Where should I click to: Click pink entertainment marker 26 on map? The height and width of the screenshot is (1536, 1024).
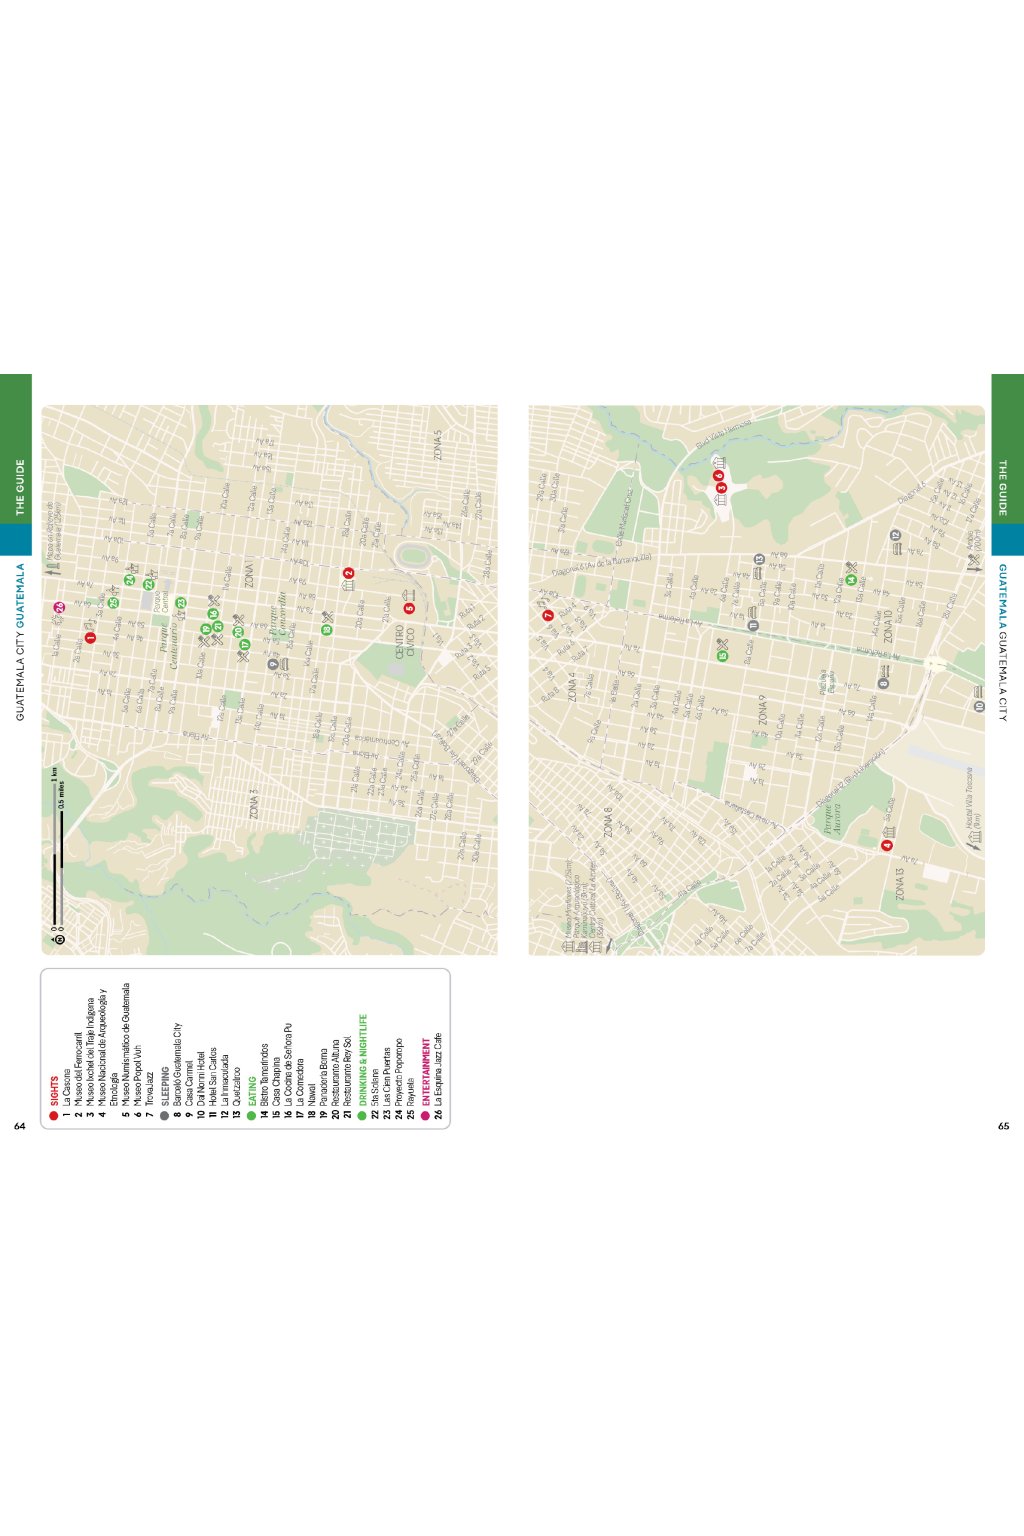[x=60, y=608]
